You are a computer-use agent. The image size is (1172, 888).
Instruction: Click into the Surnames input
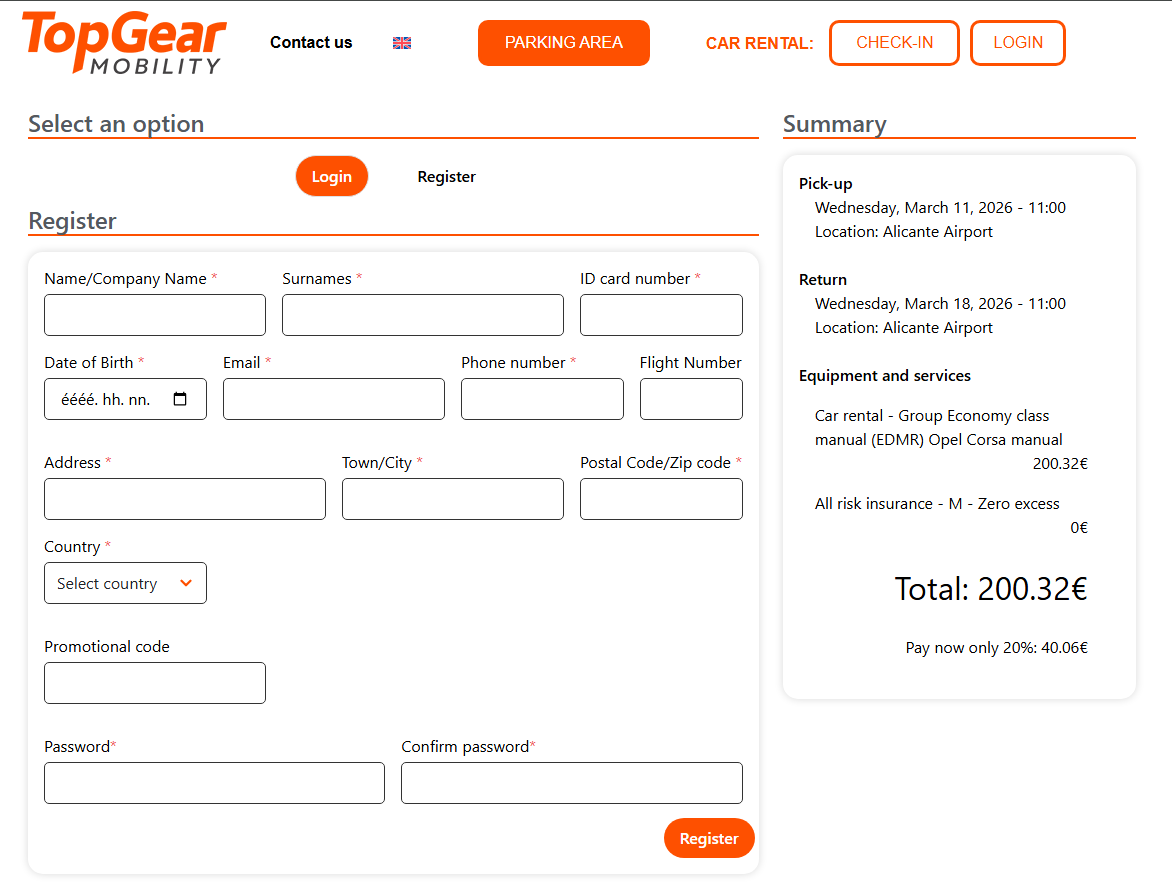(422, 315)
